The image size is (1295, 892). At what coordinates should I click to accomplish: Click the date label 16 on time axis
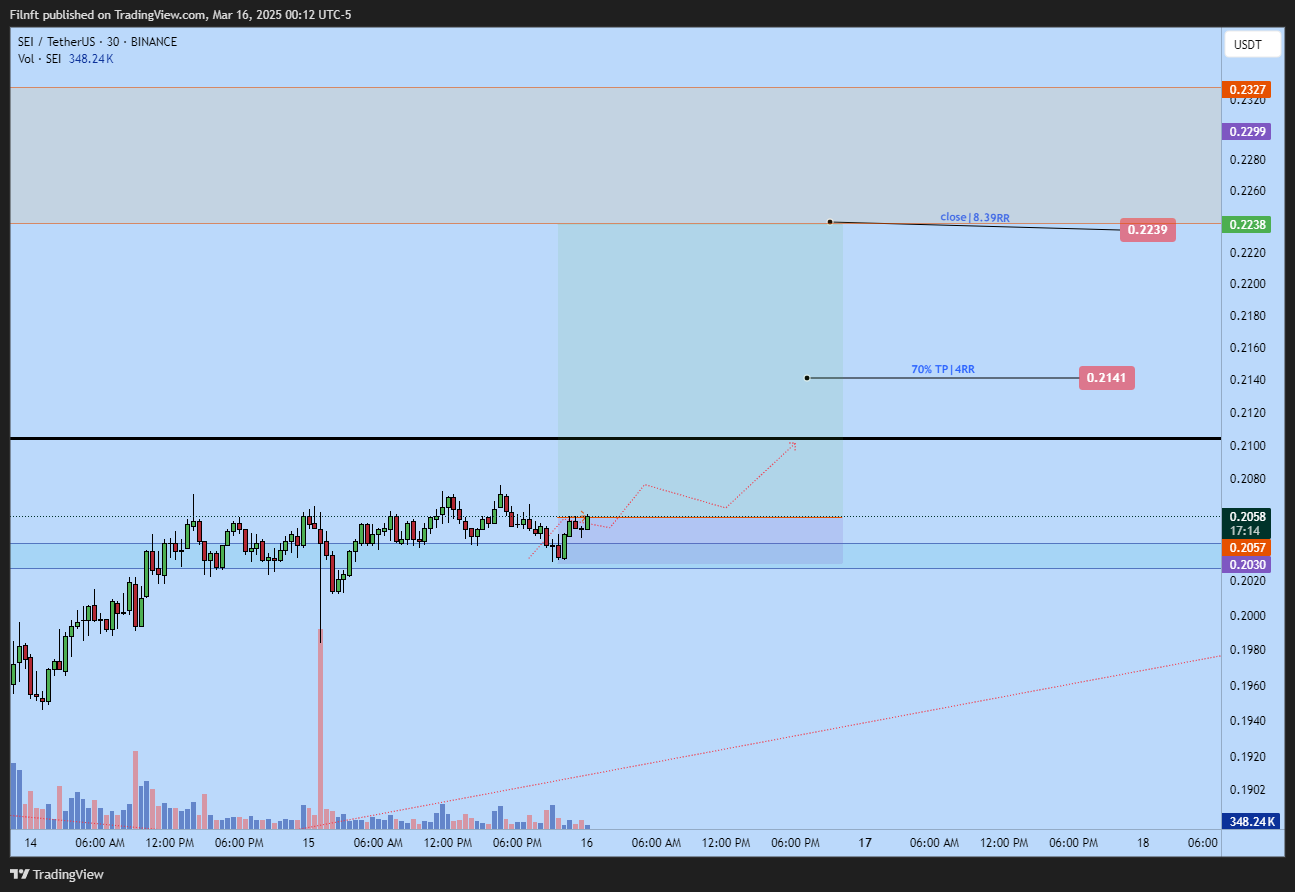pos(587,843)
